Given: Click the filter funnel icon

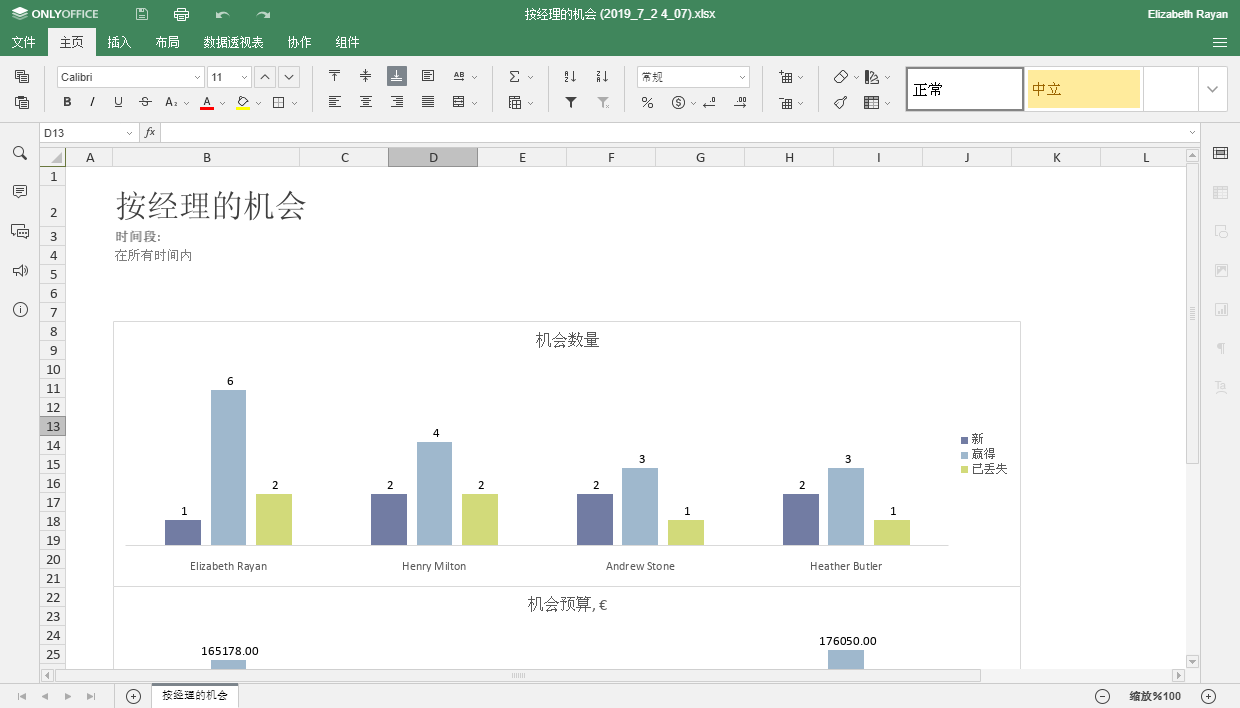Looking at the screenshot, I should pyautogui.click(x=571, y=102).
